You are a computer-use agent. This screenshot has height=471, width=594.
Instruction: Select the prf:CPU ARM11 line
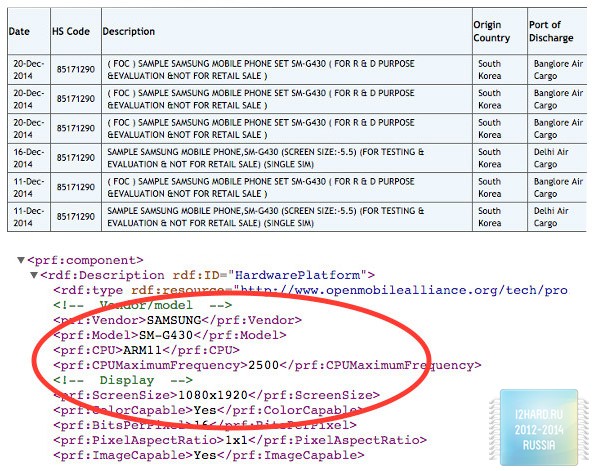[x=146, y=350]
